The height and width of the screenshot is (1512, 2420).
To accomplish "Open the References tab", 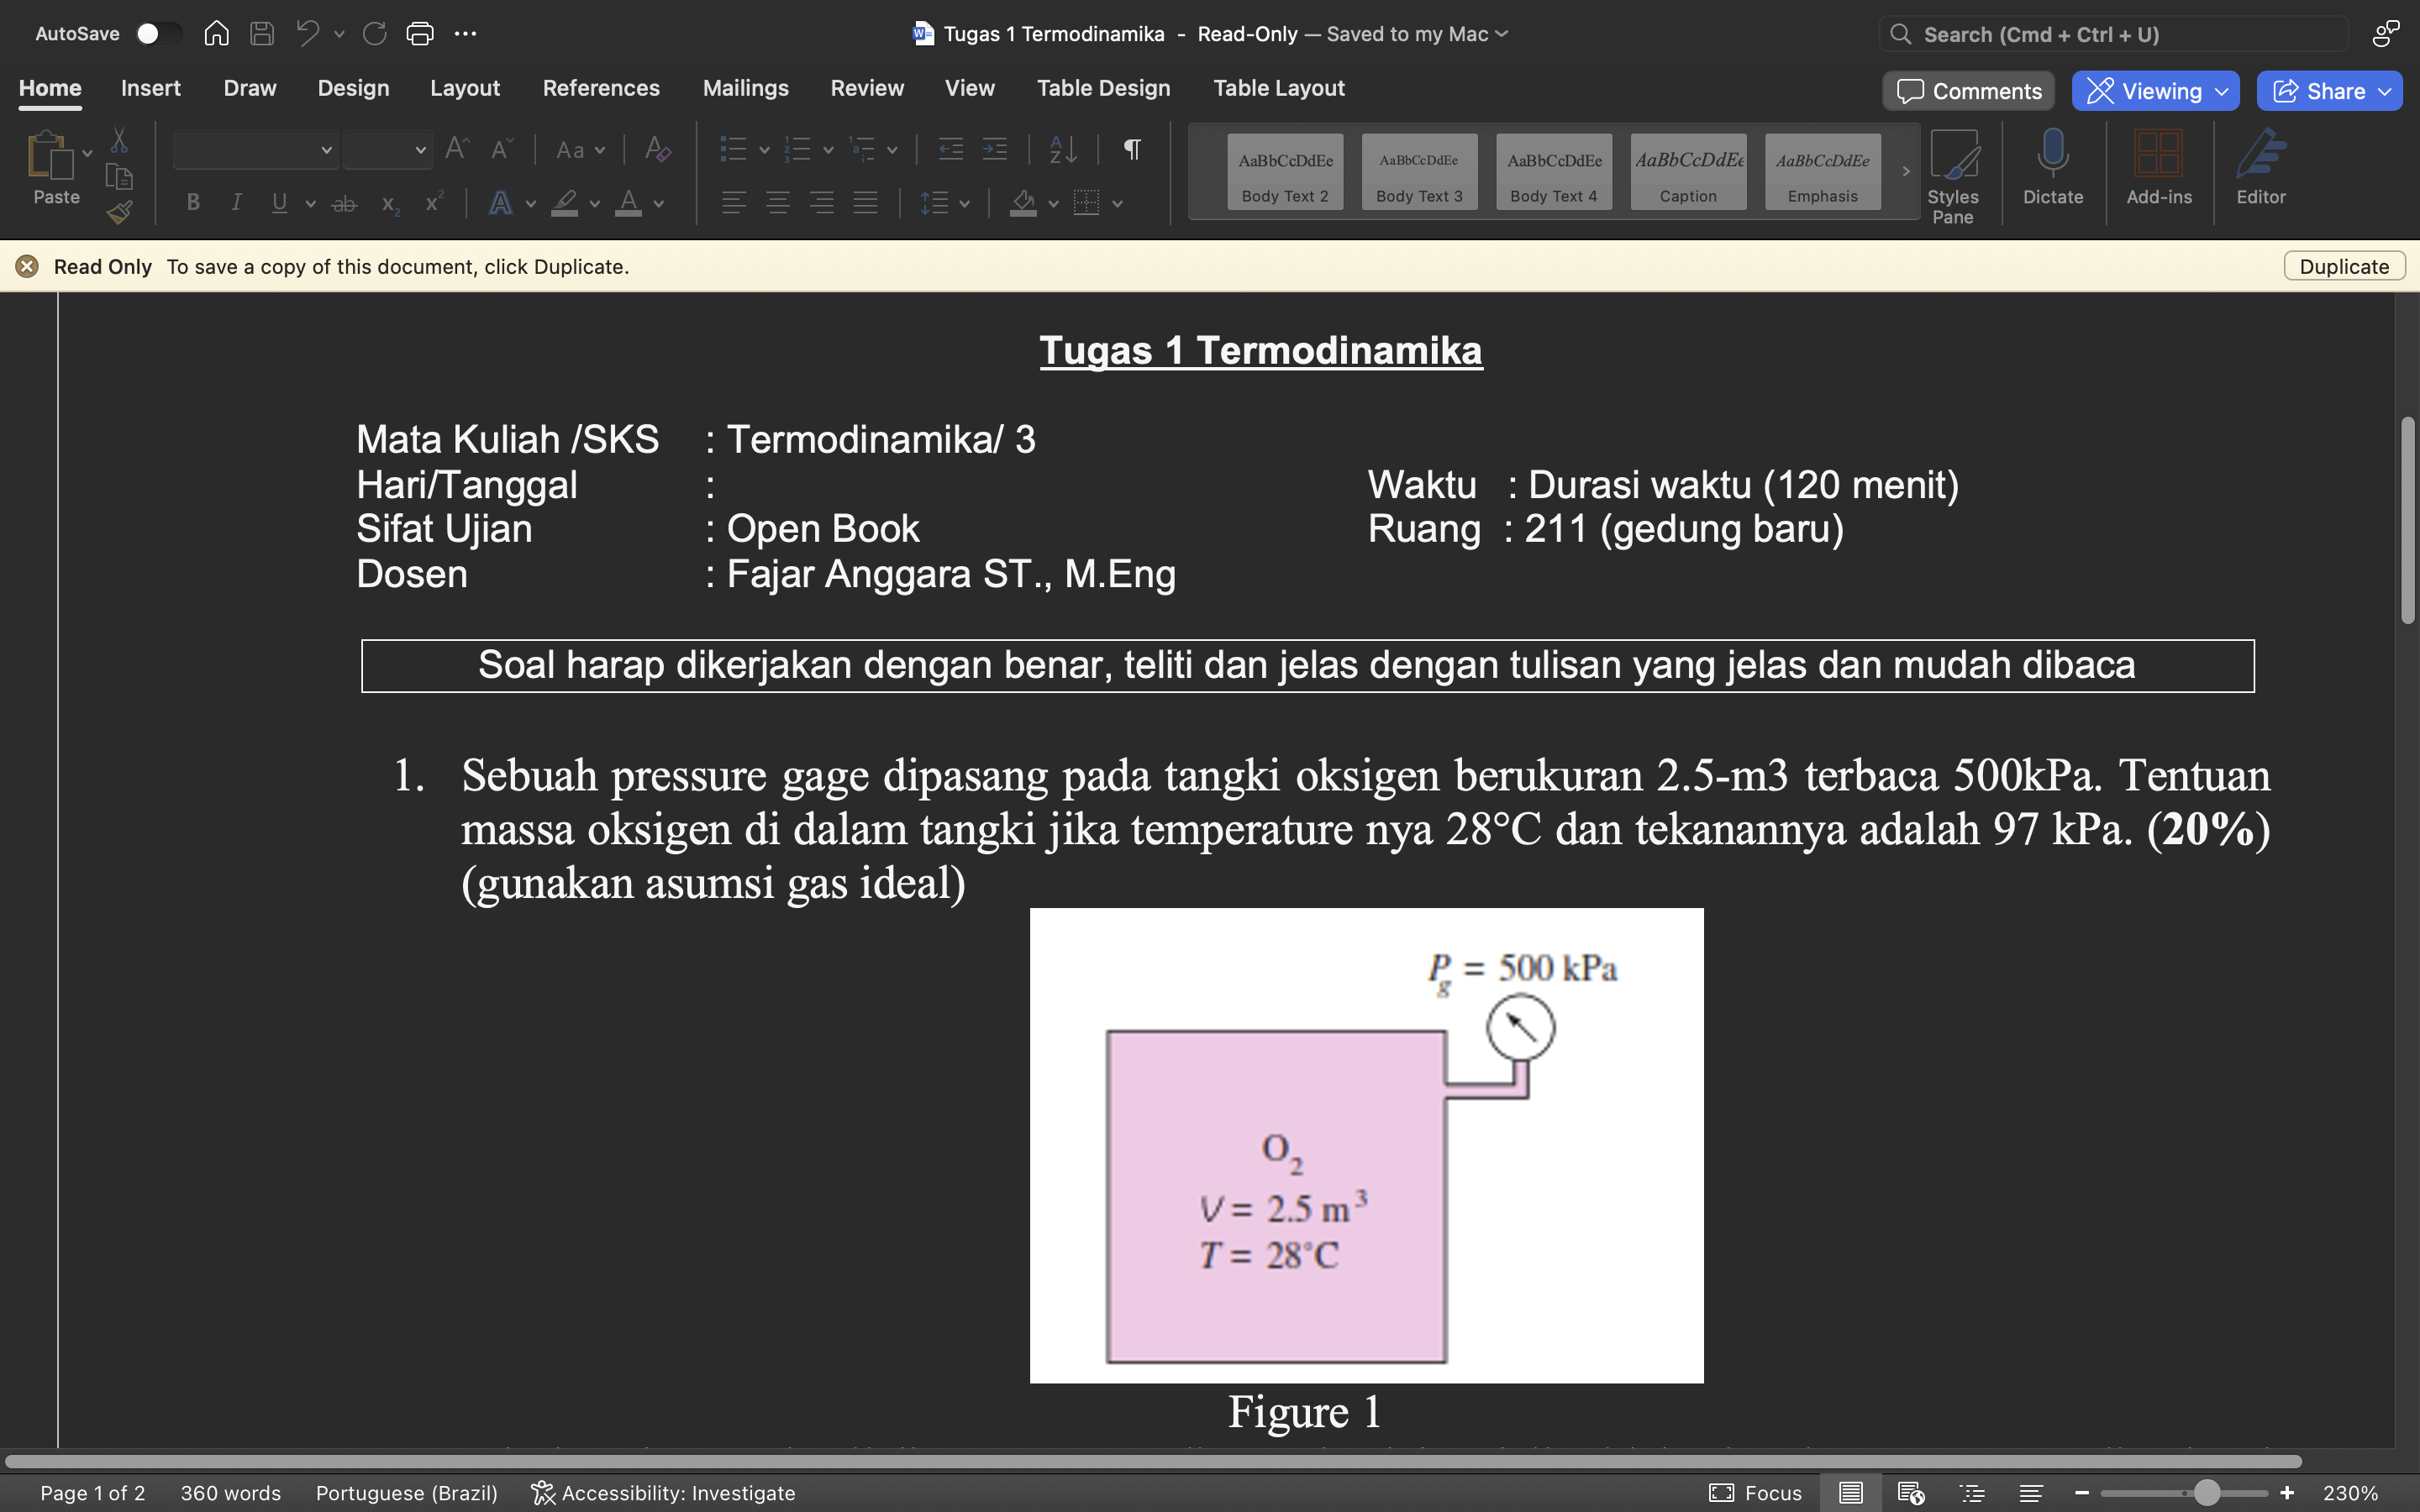I will [601, 88].
